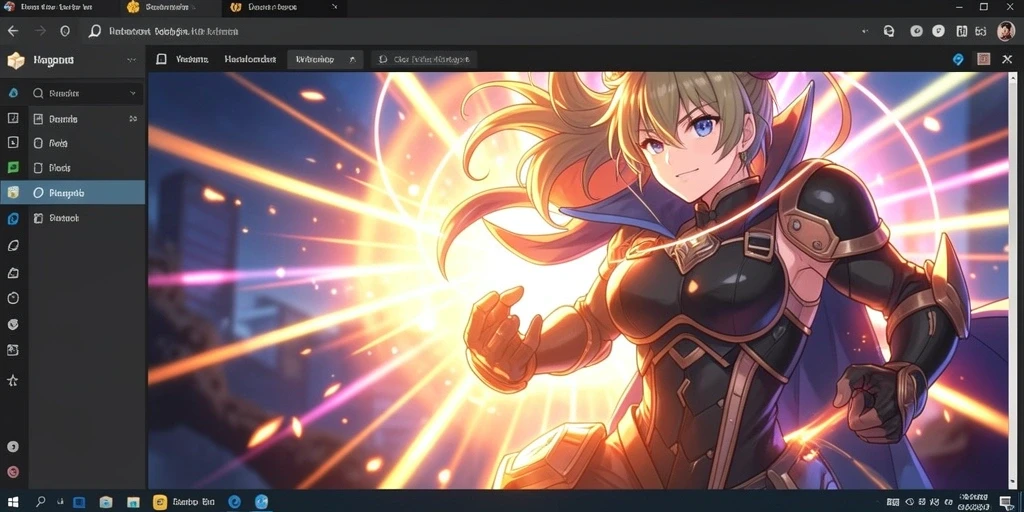This screenshot has height=512, width=1024.
Task: Click the blue droplet icon left of sidebar search
Action: coord(13,93)
